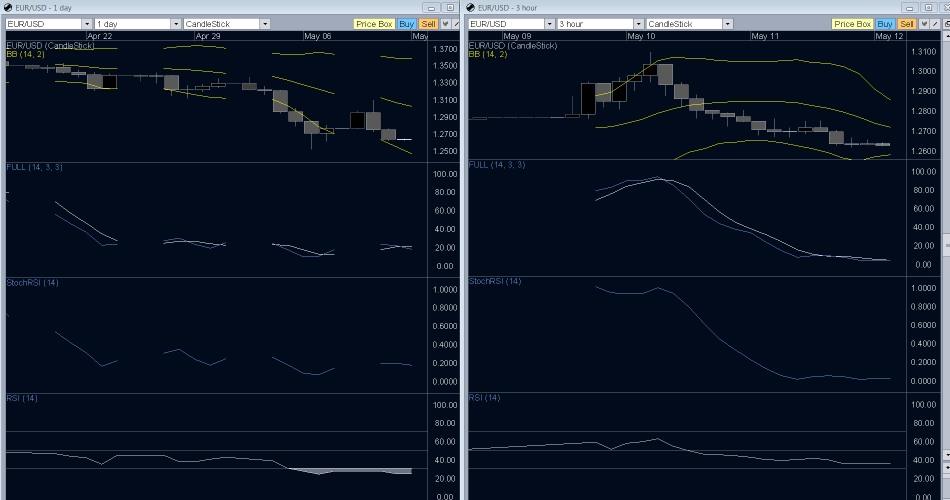Expand the 1 day timeframe dropdown arrow
Image resolution: width=950 pixels, height=500 pixels.
[176, 24]
